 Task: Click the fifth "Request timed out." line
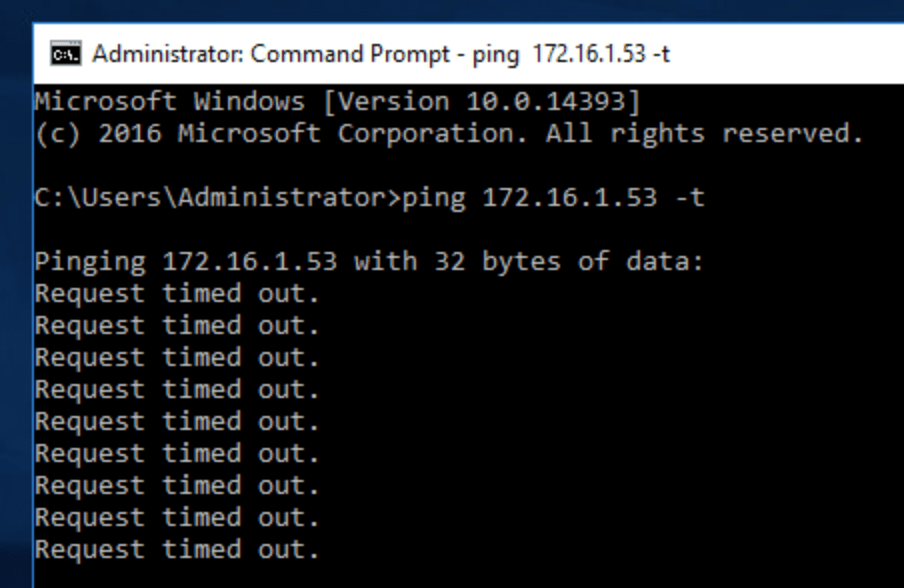point(177,422)
